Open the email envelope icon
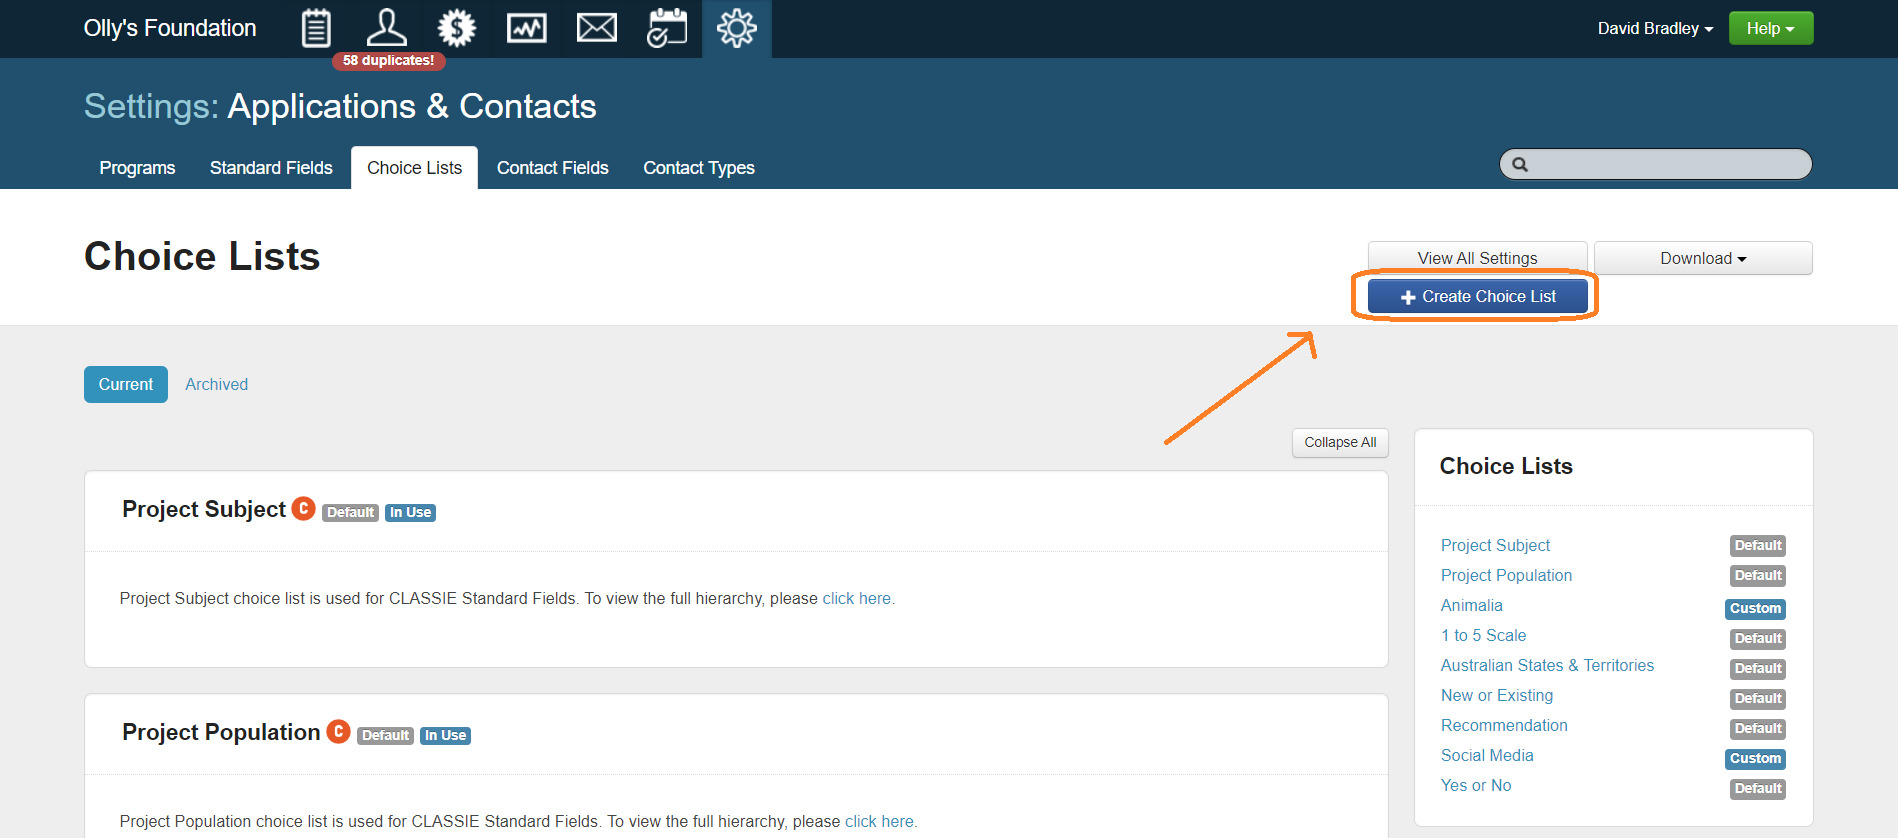1898x838 pixels. point(597,28)
